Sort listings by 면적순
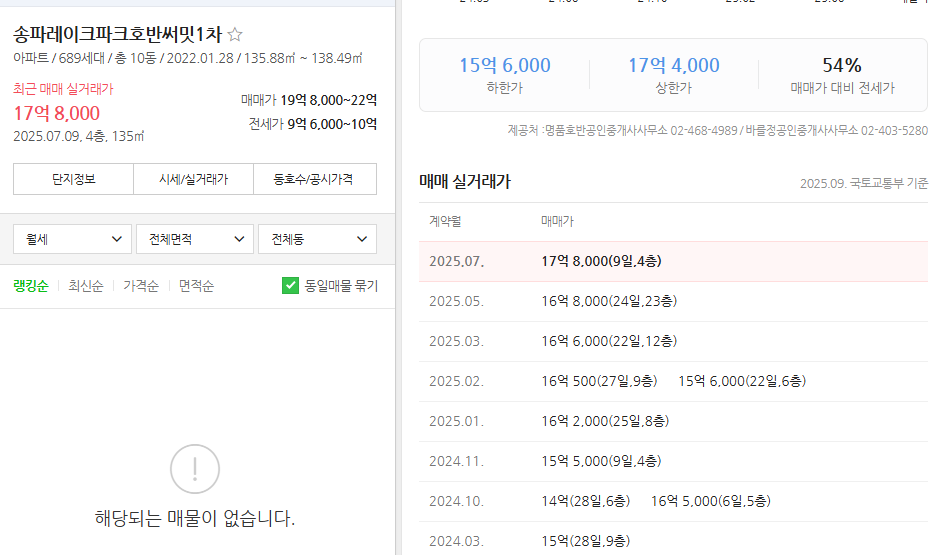This screenshot has width=931, height=555. click(x=197, y=286)
